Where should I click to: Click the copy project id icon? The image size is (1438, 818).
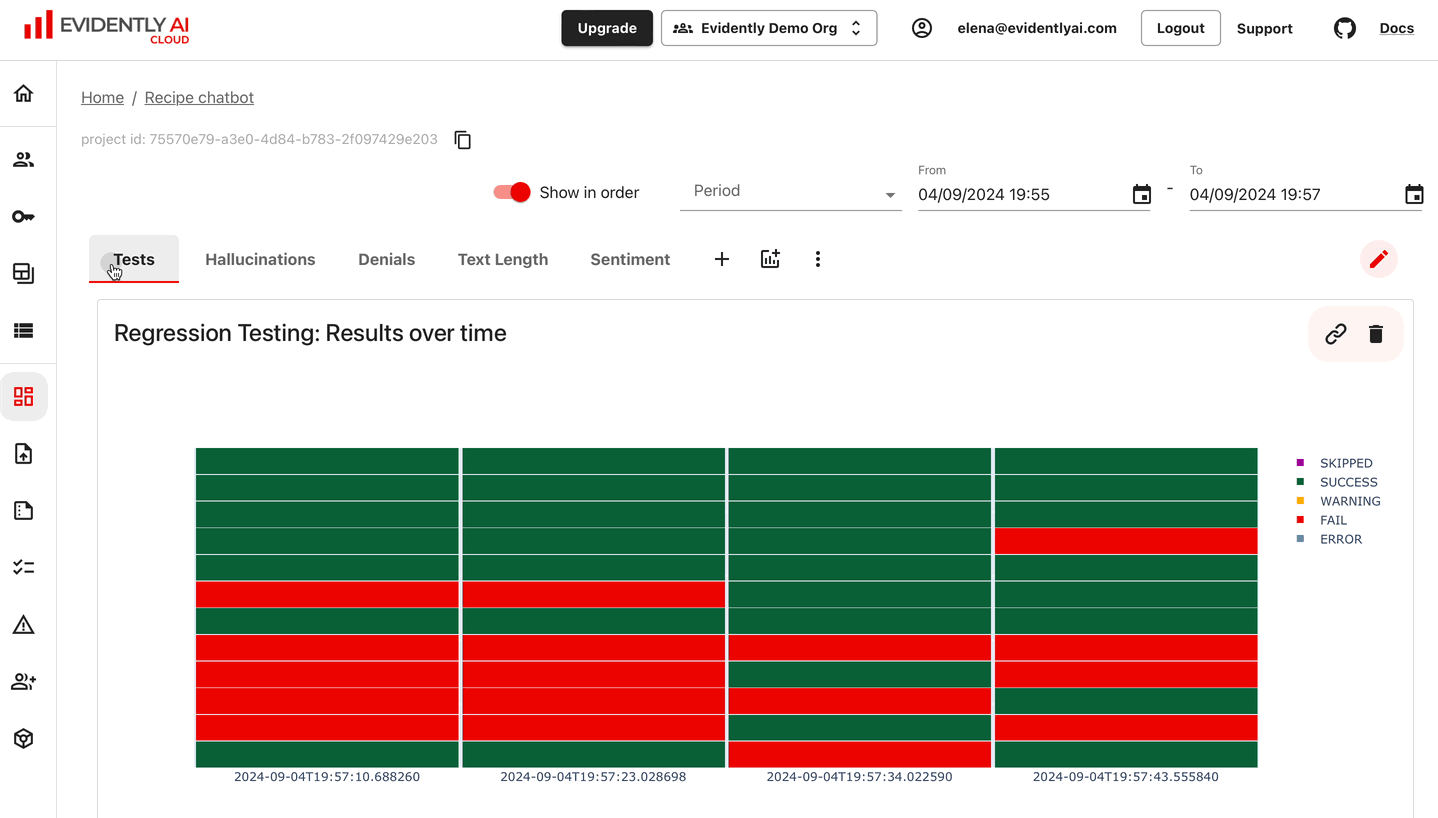pos(462,139)
